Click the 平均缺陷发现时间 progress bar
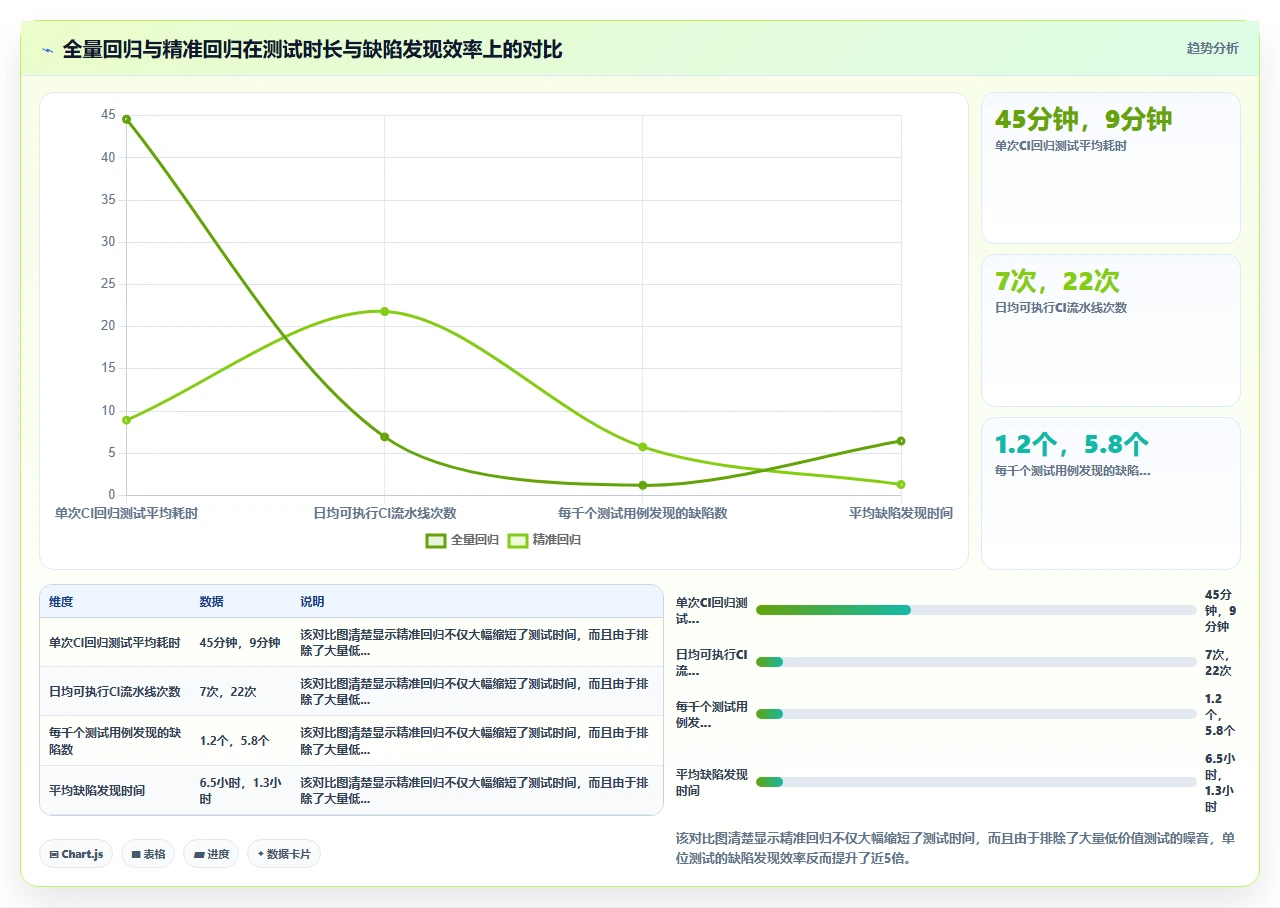This screenshot has height=908, width=1280. (976, 782)
